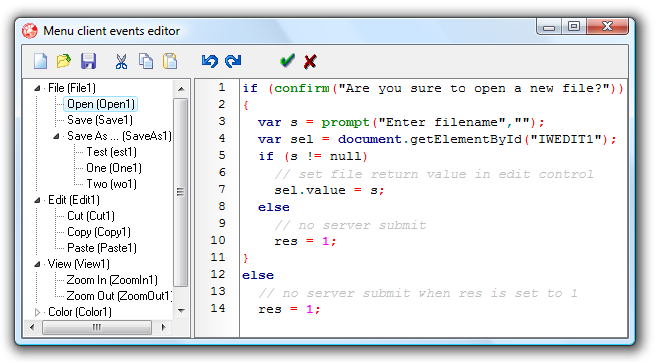Select the Edit (Edit1) tree item
This screenshot has width=655, height=362.
[74, 200]
